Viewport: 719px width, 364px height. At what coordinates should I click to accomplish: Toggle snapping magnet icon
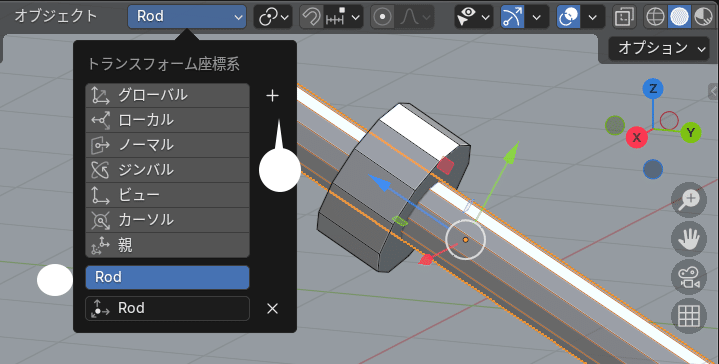tap(311, 17)
